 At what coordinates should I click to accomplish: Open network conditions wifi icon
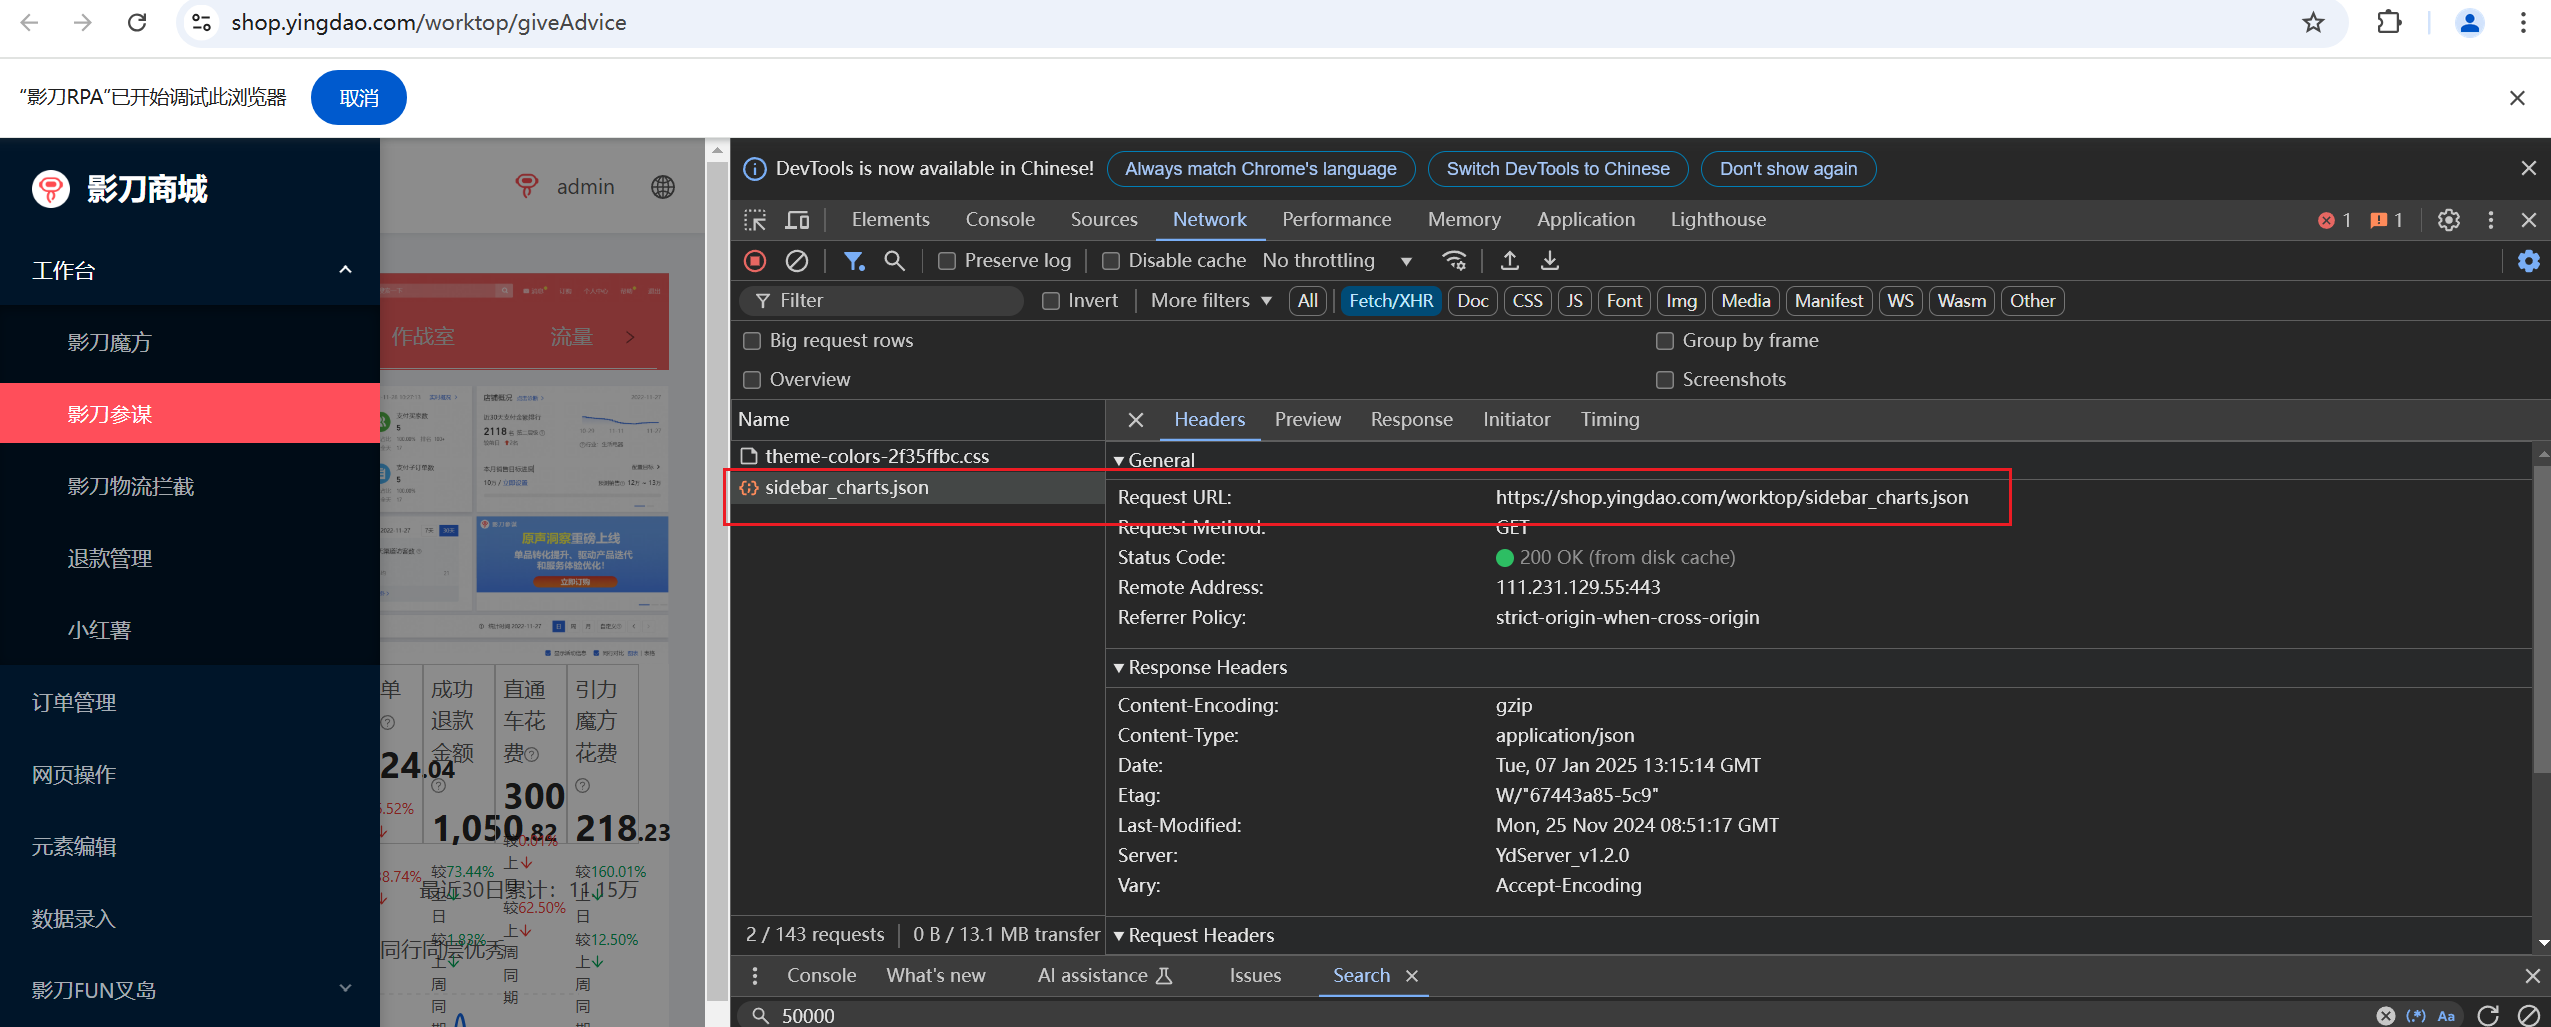tap(1454, 261)
